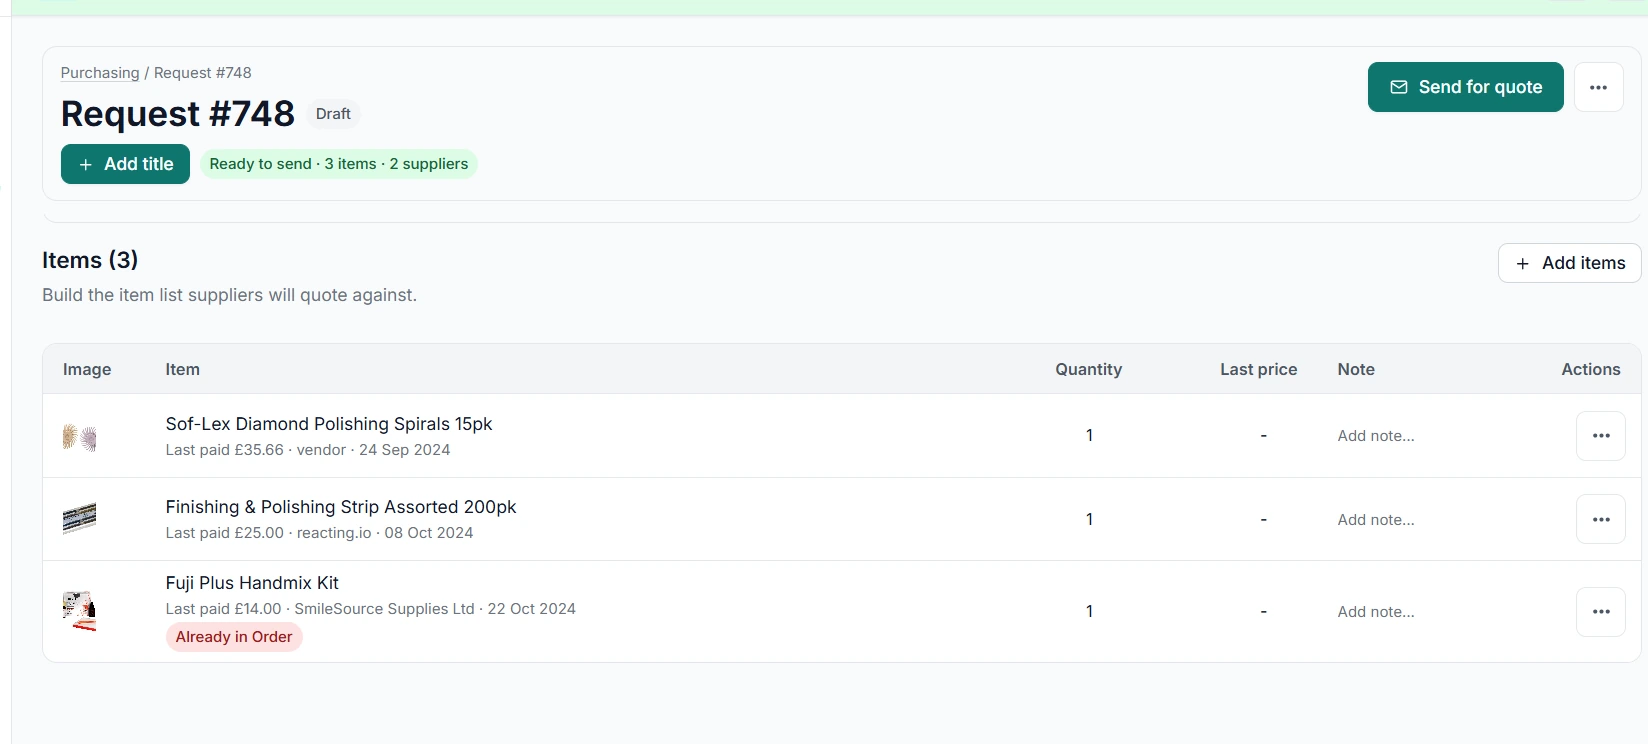1648x744 pixels.
Task: Go to the Purchasing breadcrumb link
Action: tap(100, 73)
